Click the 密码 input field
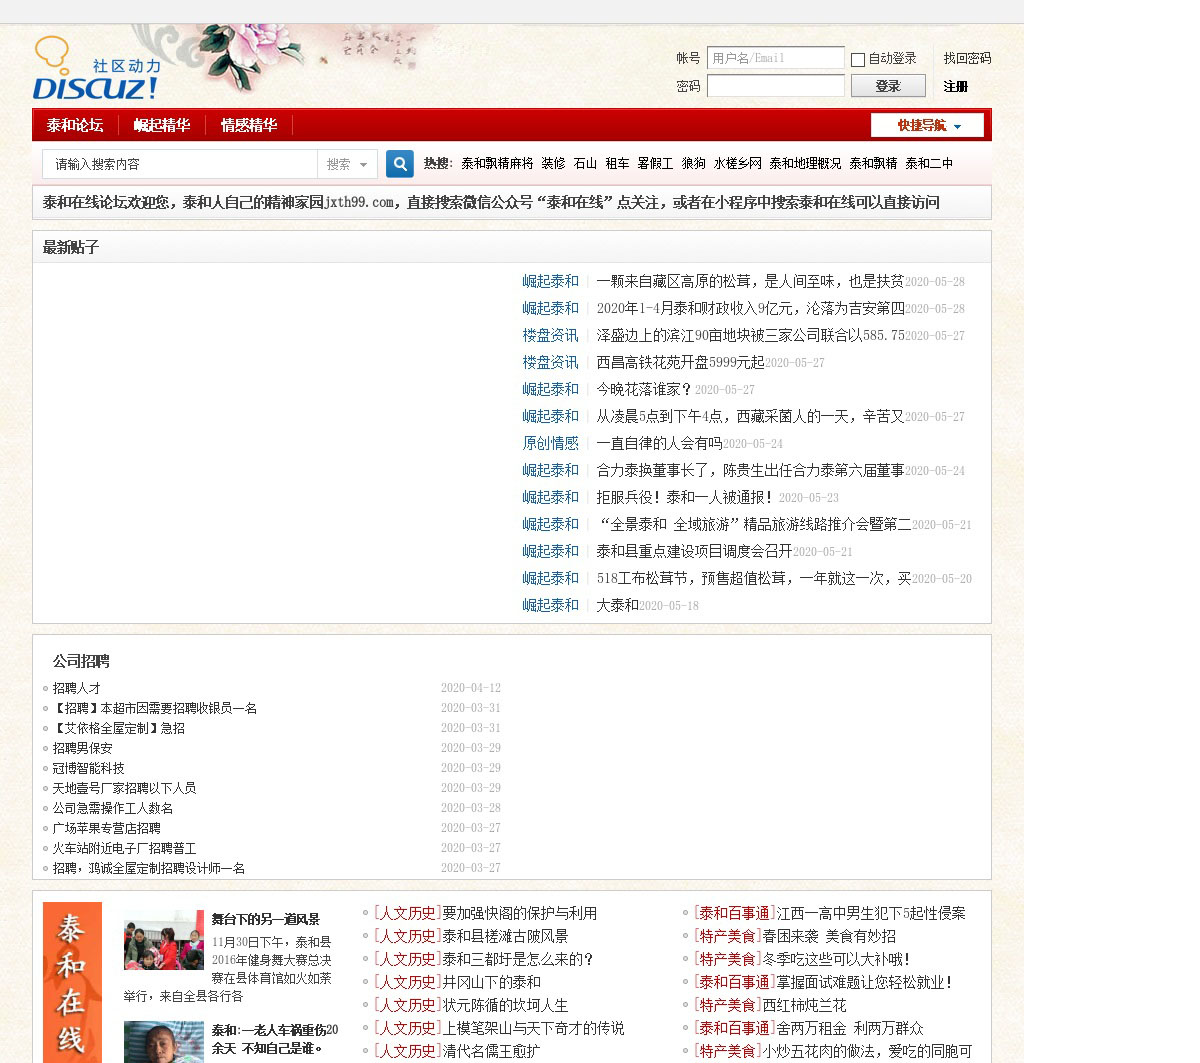The width and height of the screenshot is (1200, 1063). click(x=775, y=86)
